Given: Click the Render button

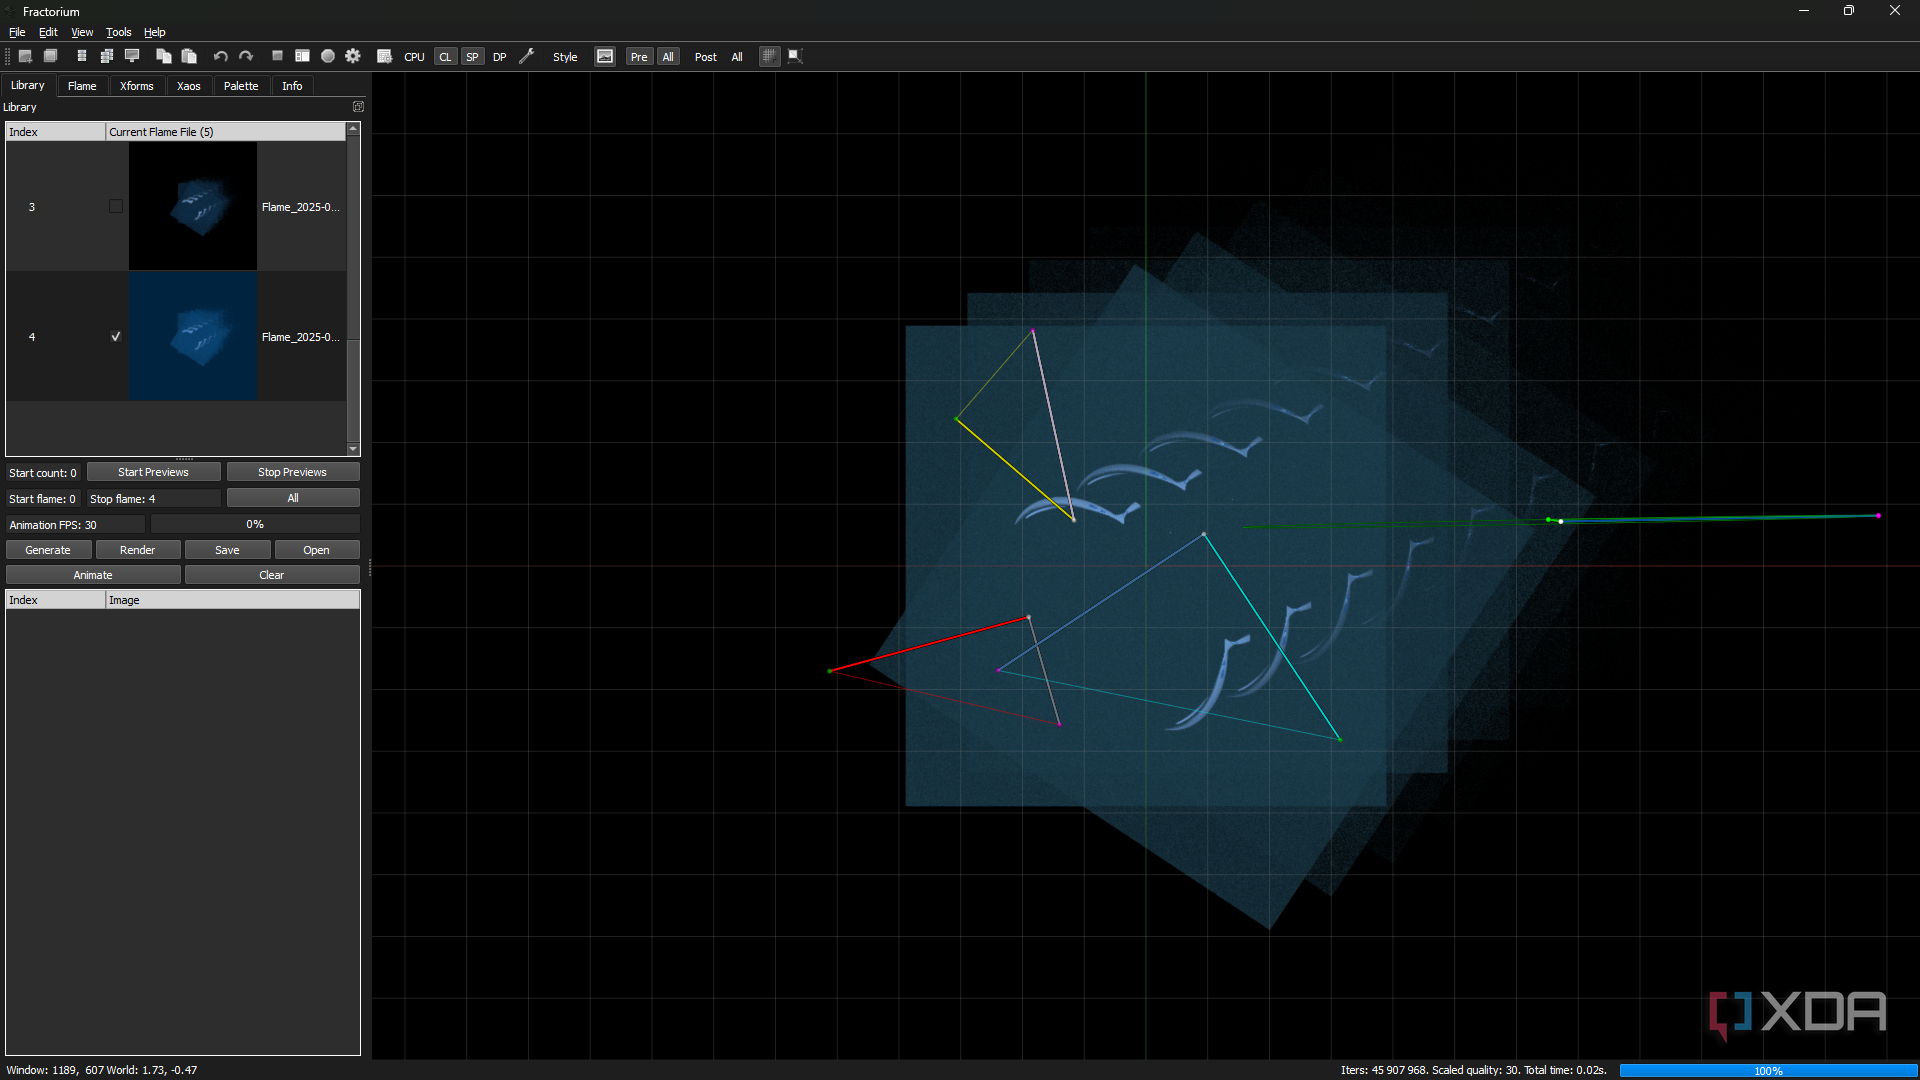Looking at the screenshot, I should point(138,550).
